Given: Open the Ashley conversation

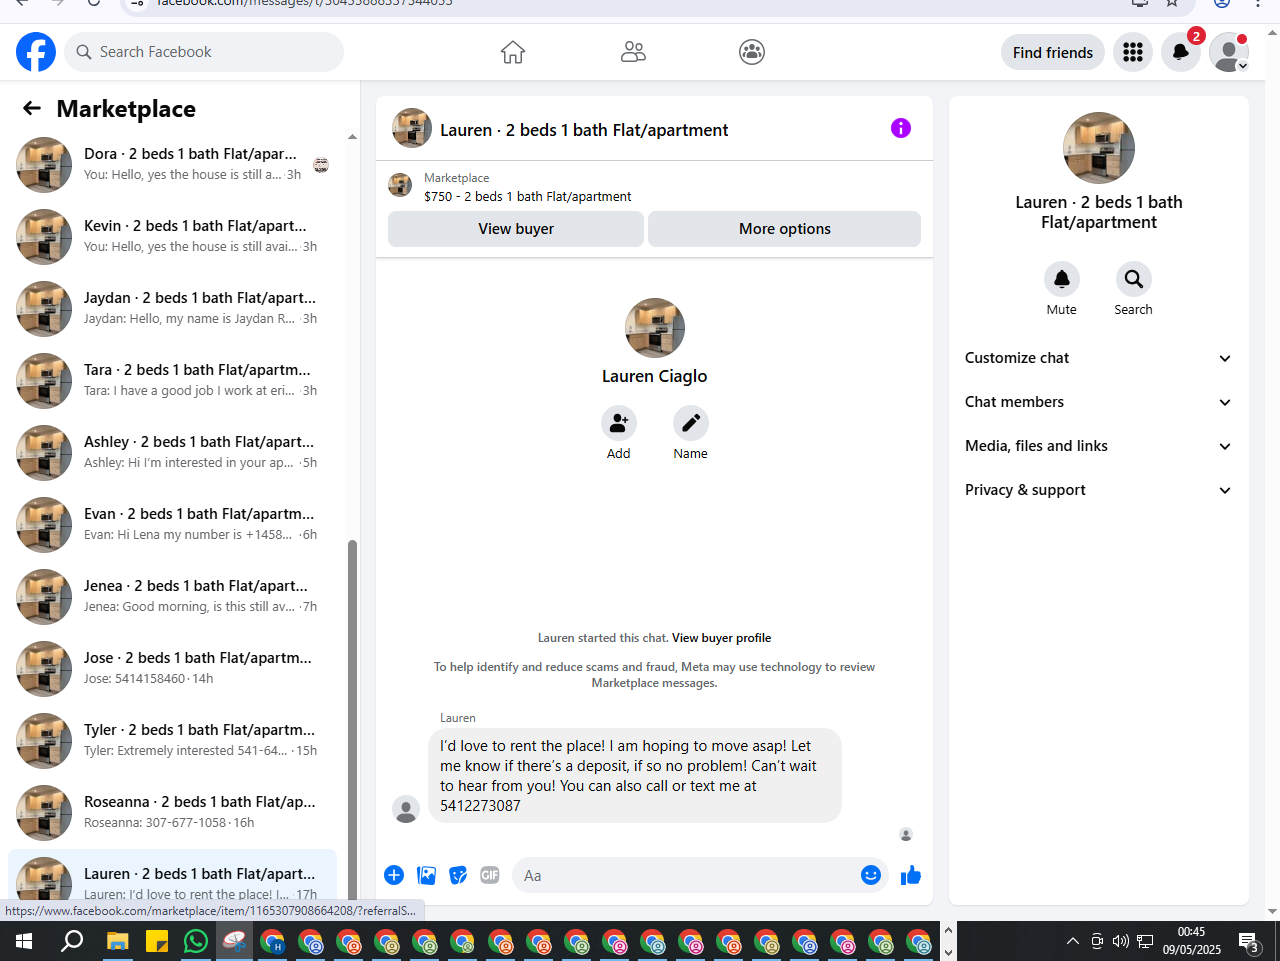Looking at the screenshot, I should click(x=173, y=453).
